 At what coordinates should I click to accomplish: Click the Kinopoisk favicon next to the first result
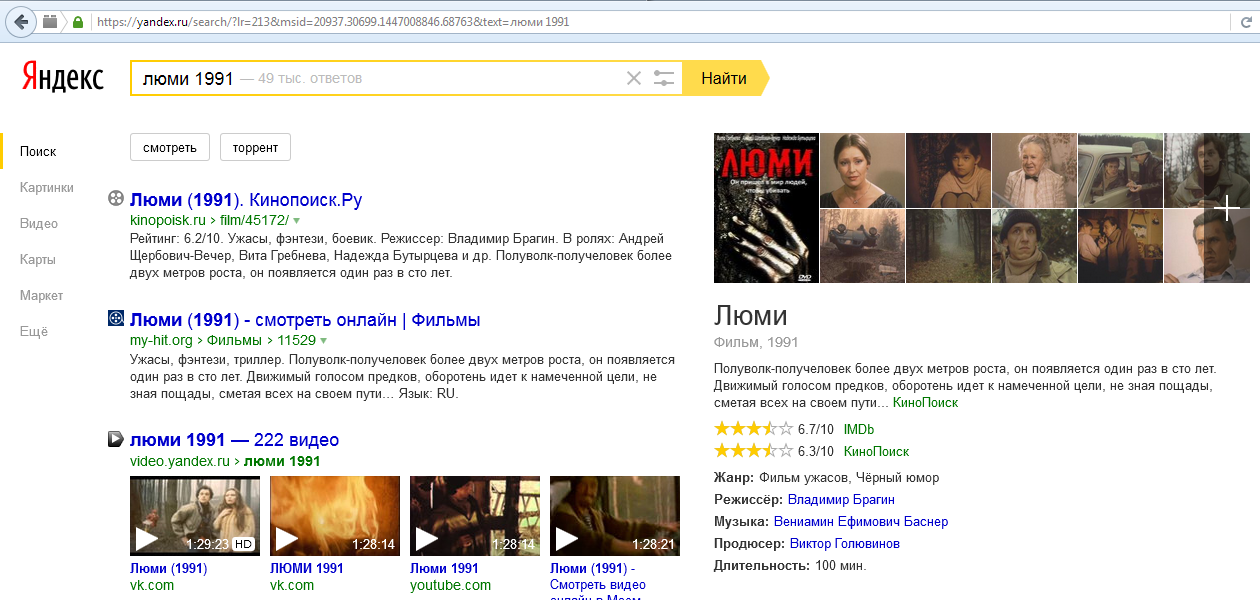point(116,199)
